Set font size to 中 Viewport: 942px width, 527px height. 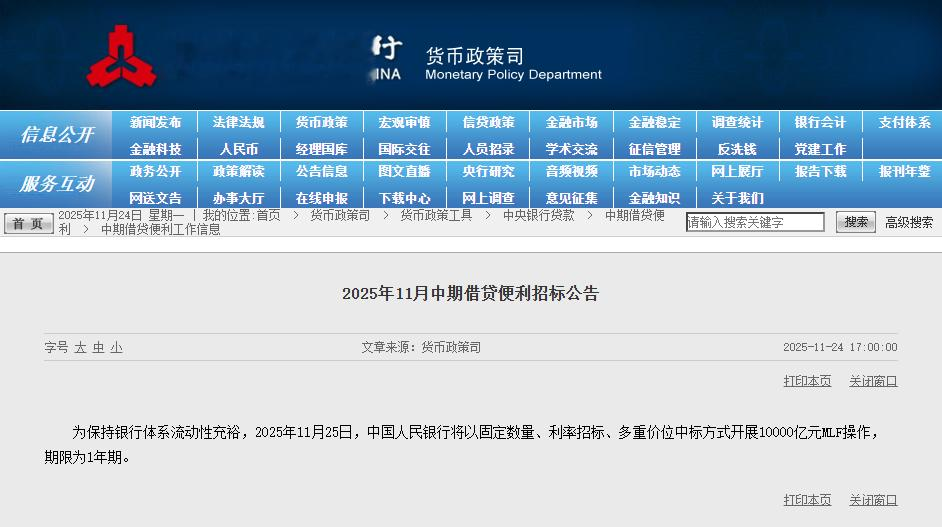99,347
